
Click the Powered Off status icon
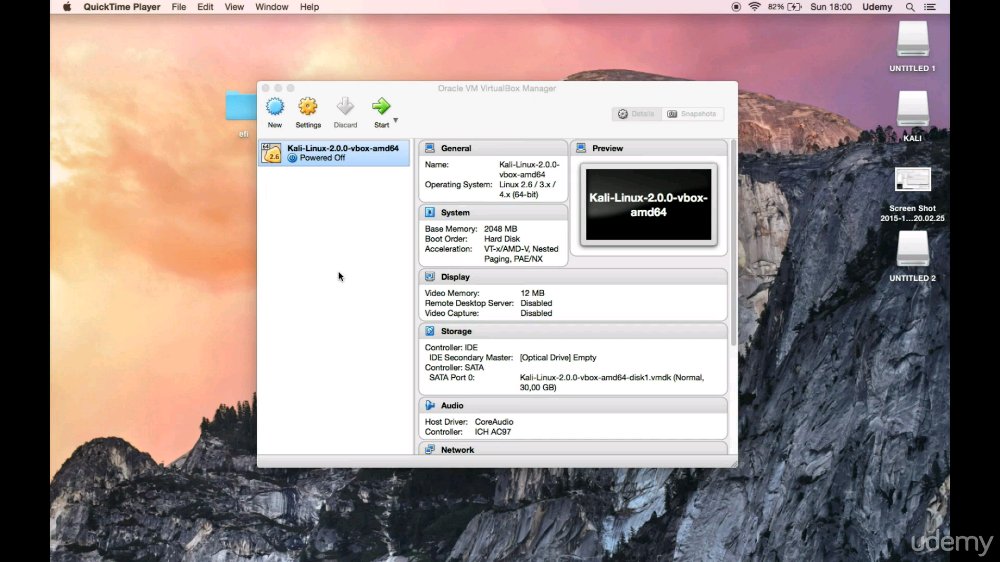point(292,158)
